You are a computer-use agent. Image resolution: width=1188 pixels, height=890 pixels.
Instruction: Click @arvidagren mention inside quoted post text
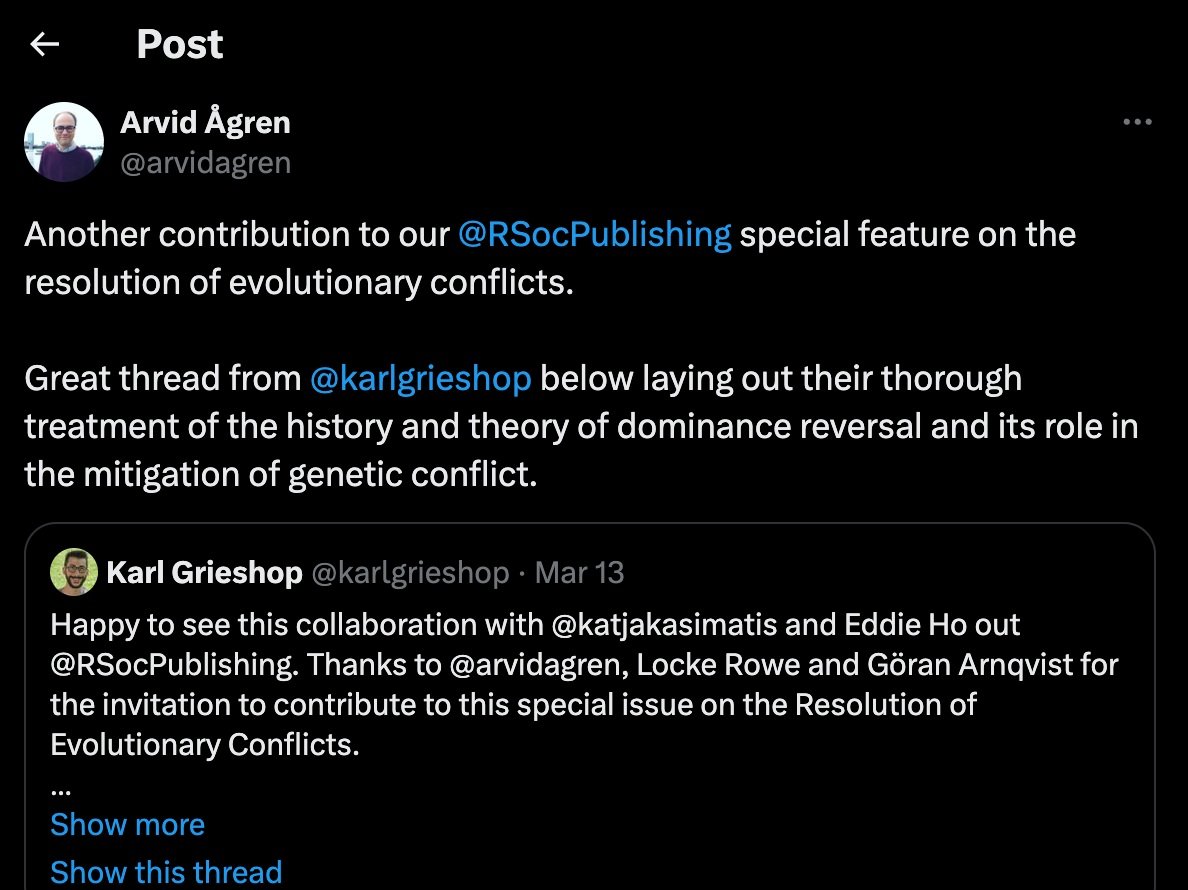pos(539,665)
